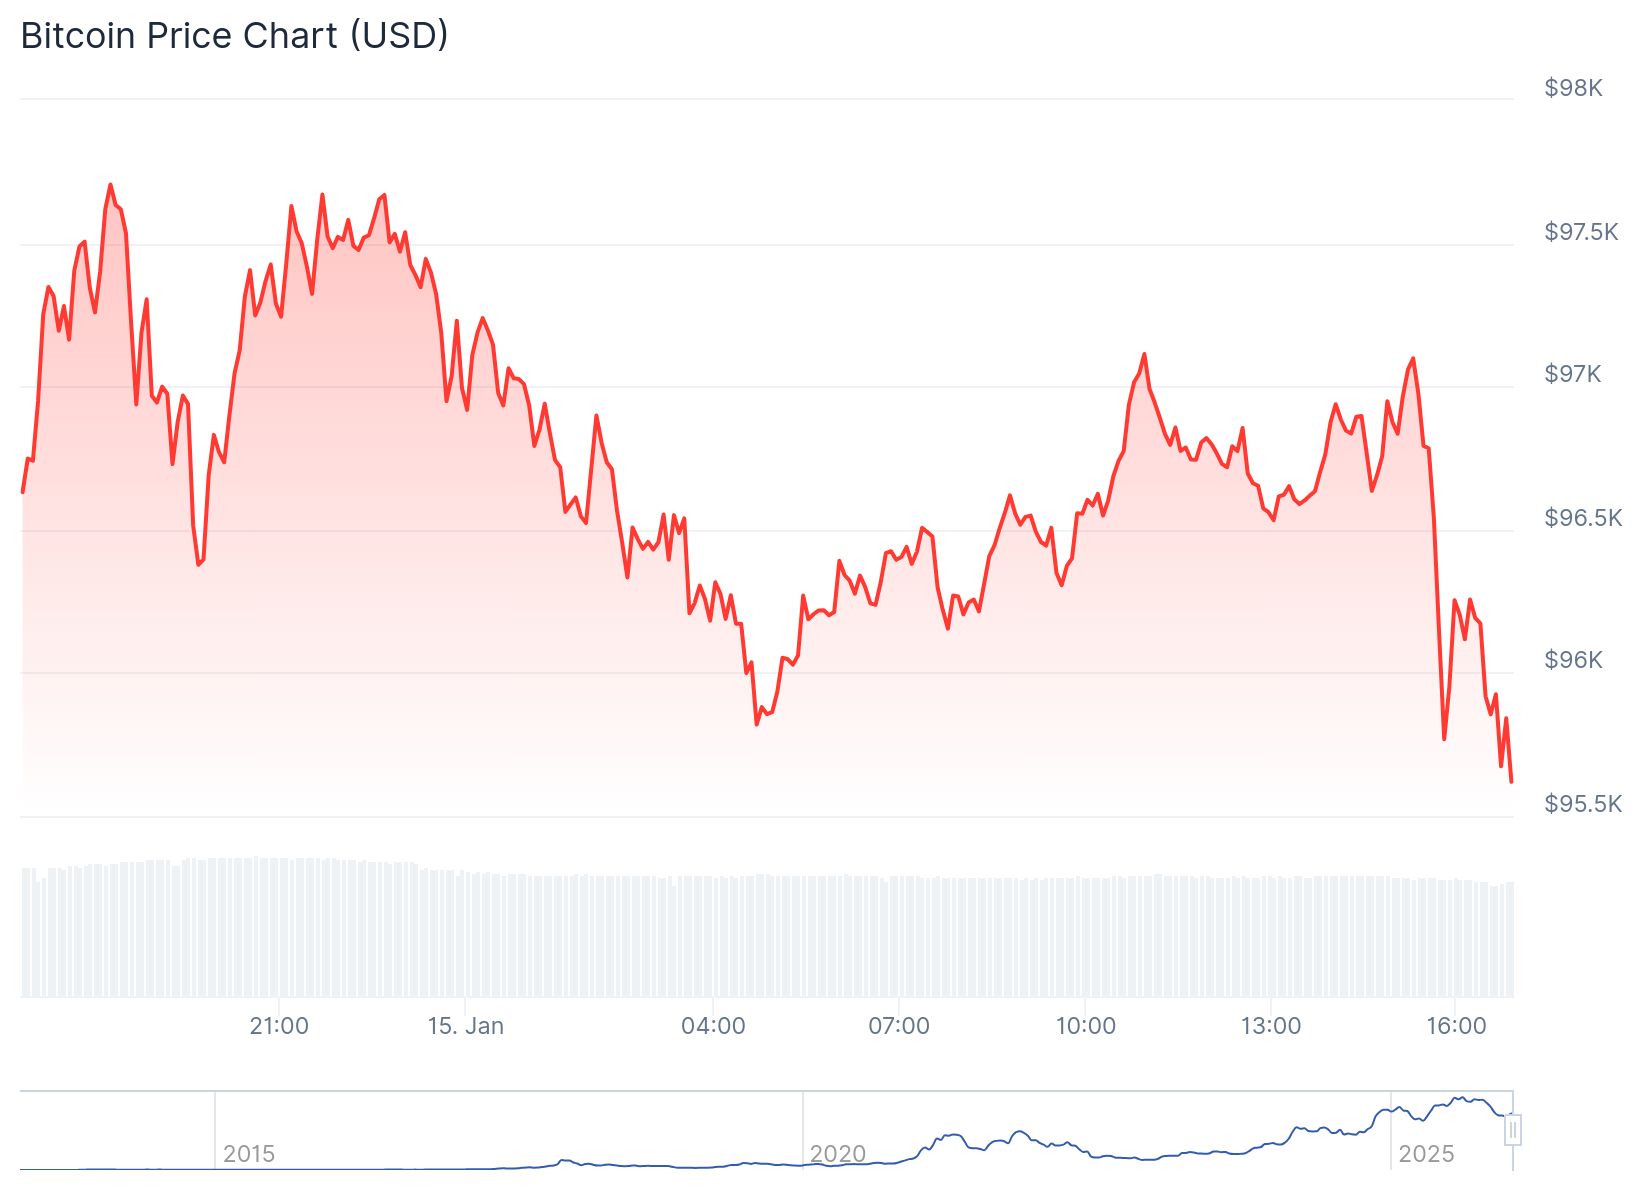1644x1200 pixels.
Task: Click the $97.5K price axis label
Action: tap(1581, 232)
